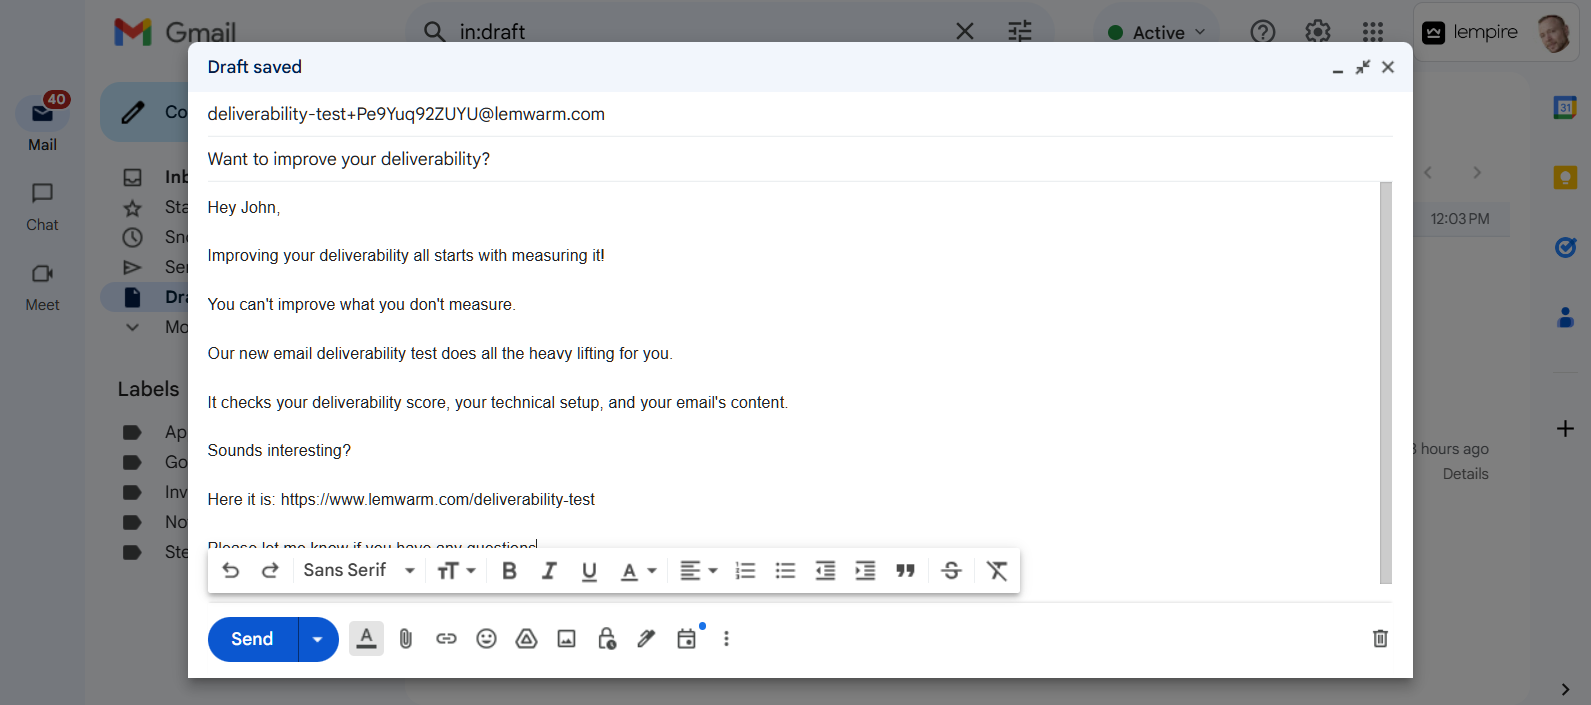Attach files with the paperclip icon

tap(406, 638)
